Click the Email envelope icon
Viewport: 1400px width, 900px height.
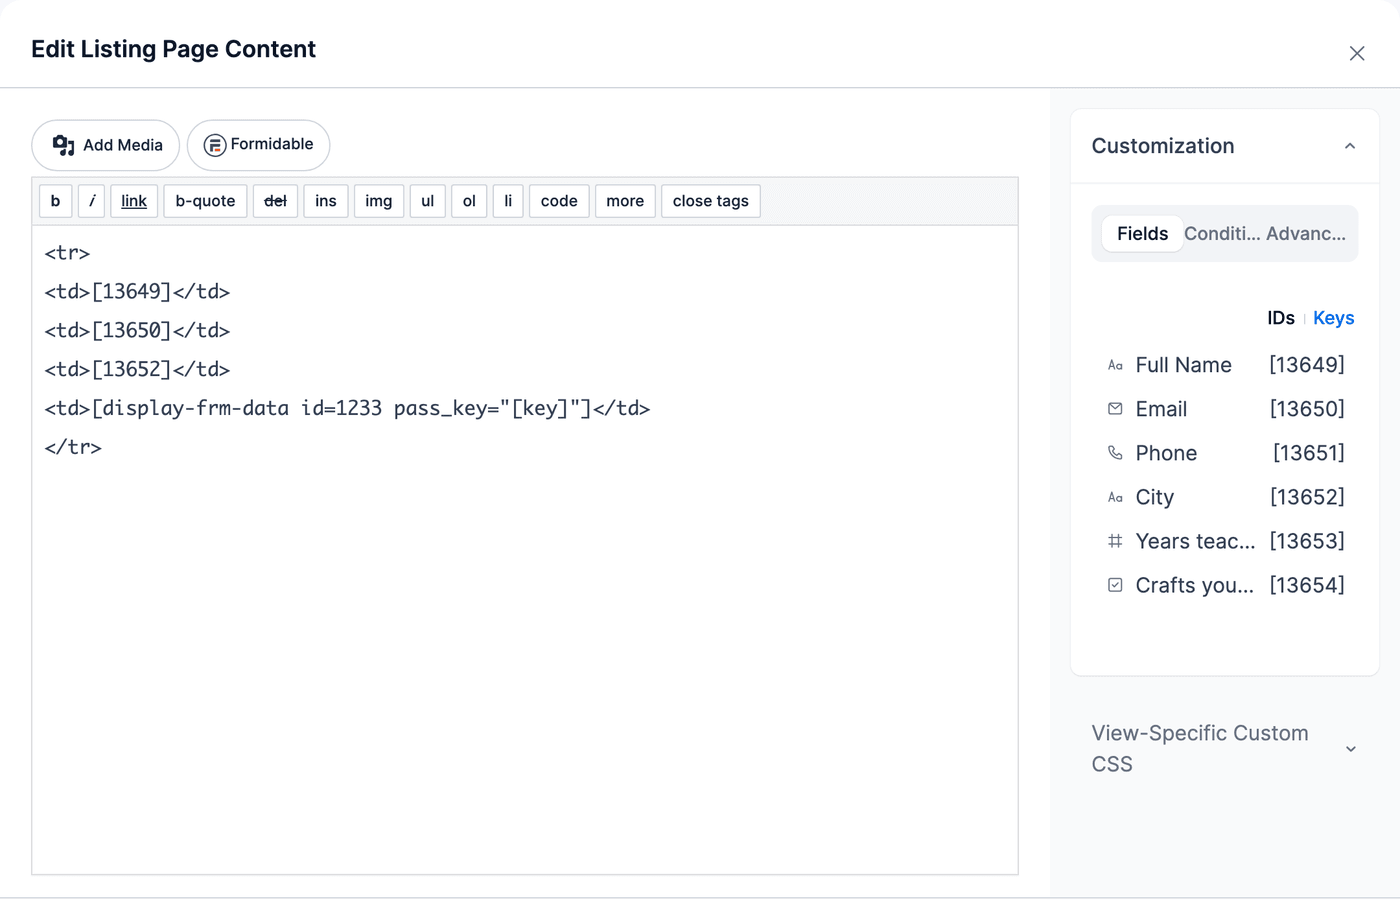point(1115,409)
